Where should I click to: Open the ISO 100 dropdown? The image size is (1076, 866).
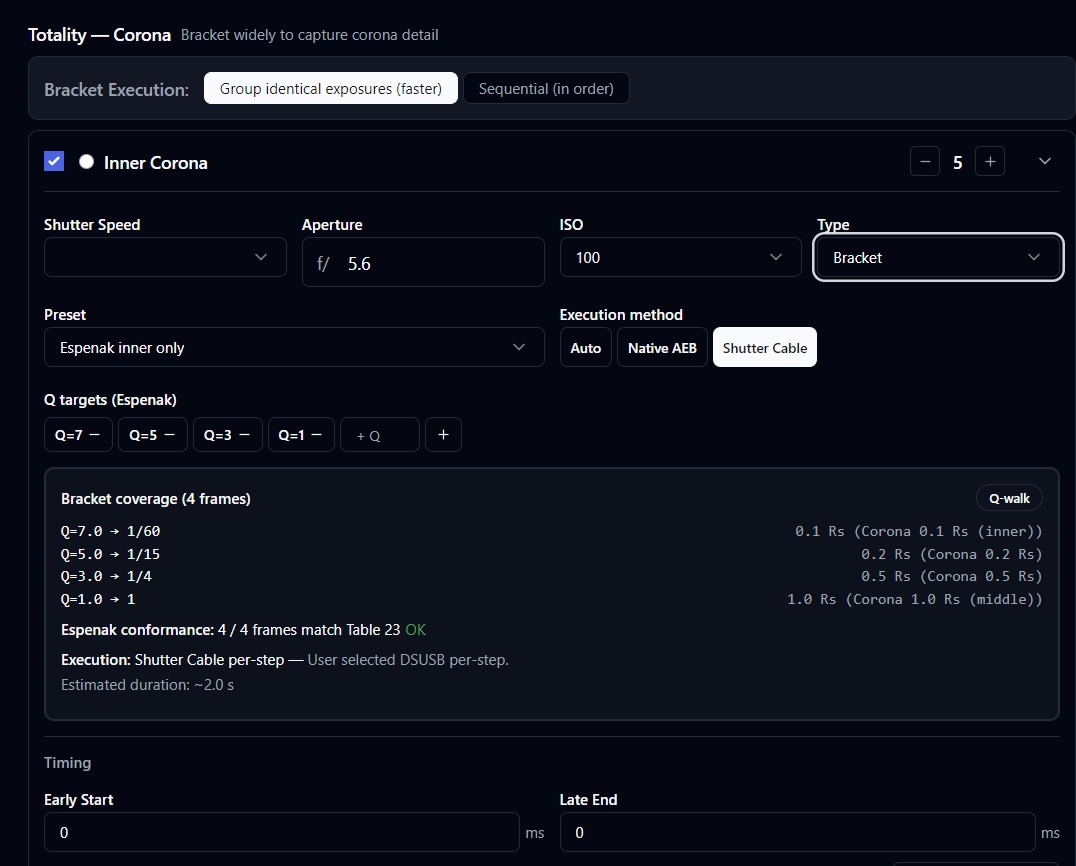[x=681, y=257]
